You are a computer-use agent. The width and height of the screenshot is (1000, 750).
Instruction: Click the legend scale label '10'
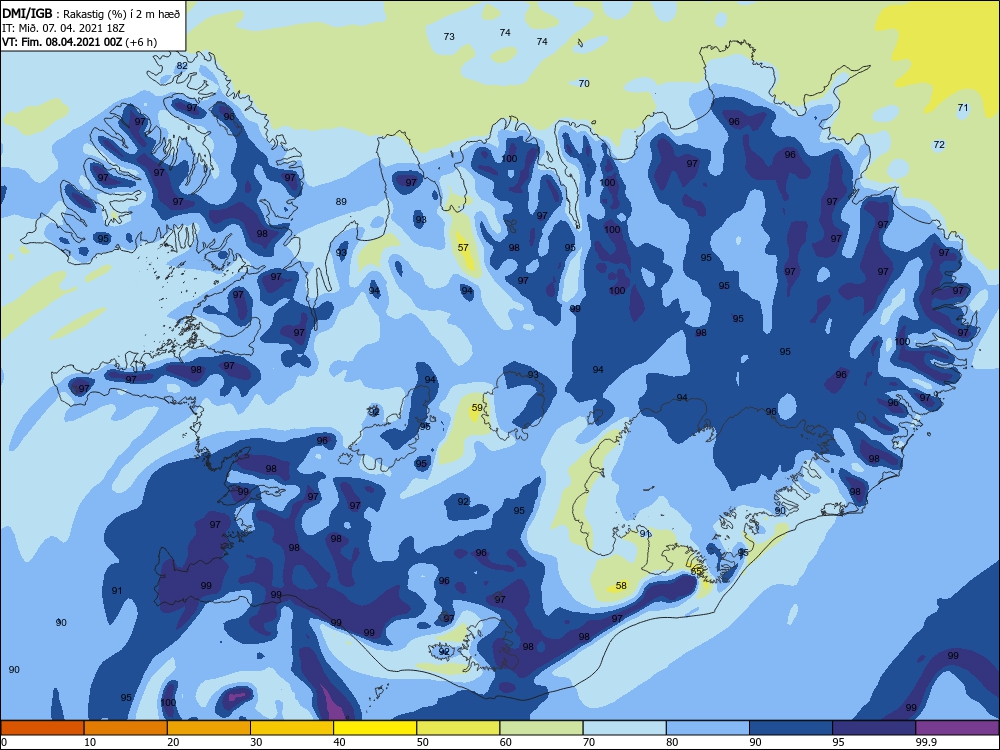[x=90, y=742]
